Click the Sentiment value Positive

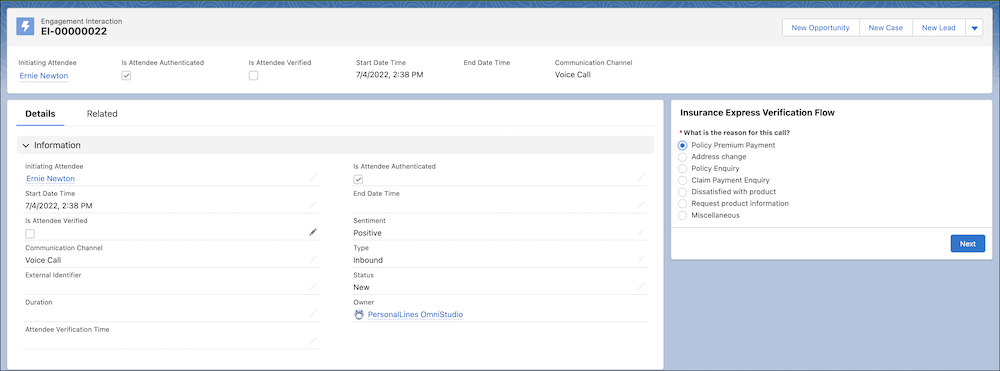coord(367,233)
